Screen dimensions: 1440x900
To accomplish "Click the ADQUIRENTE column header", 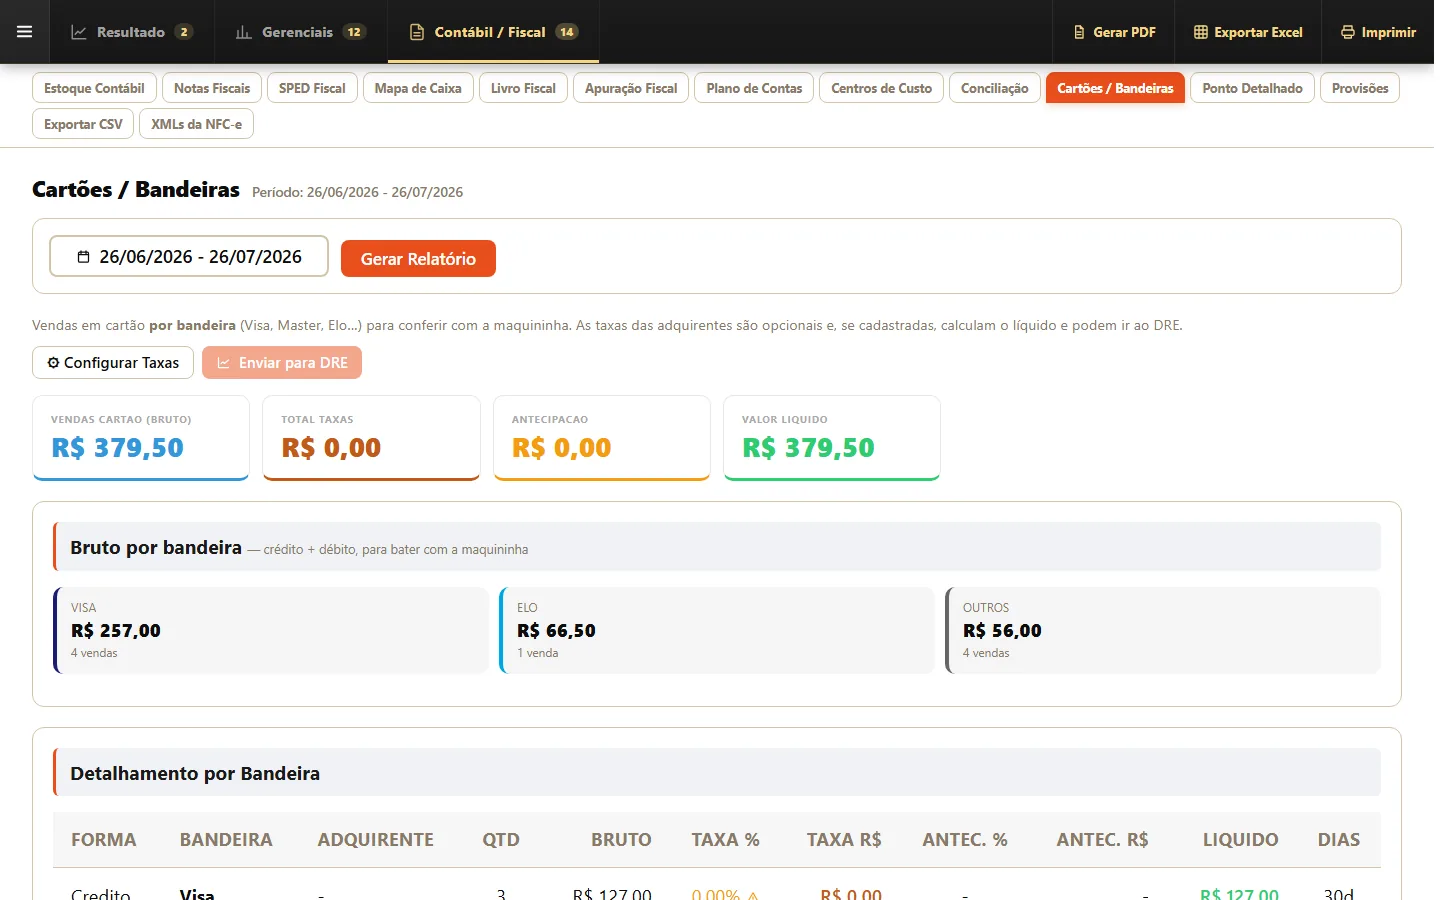I will (x=376, y=840).
